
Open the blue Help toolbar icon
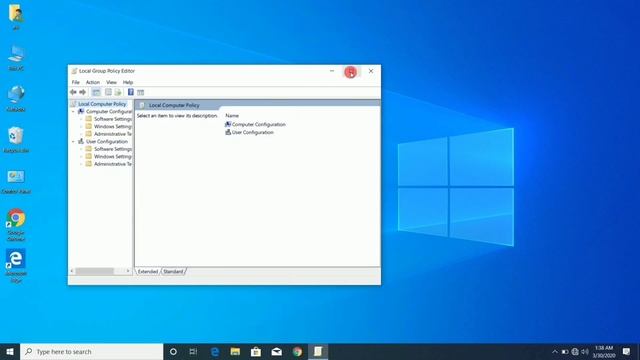pyautogui.click(x=131, y=92)
